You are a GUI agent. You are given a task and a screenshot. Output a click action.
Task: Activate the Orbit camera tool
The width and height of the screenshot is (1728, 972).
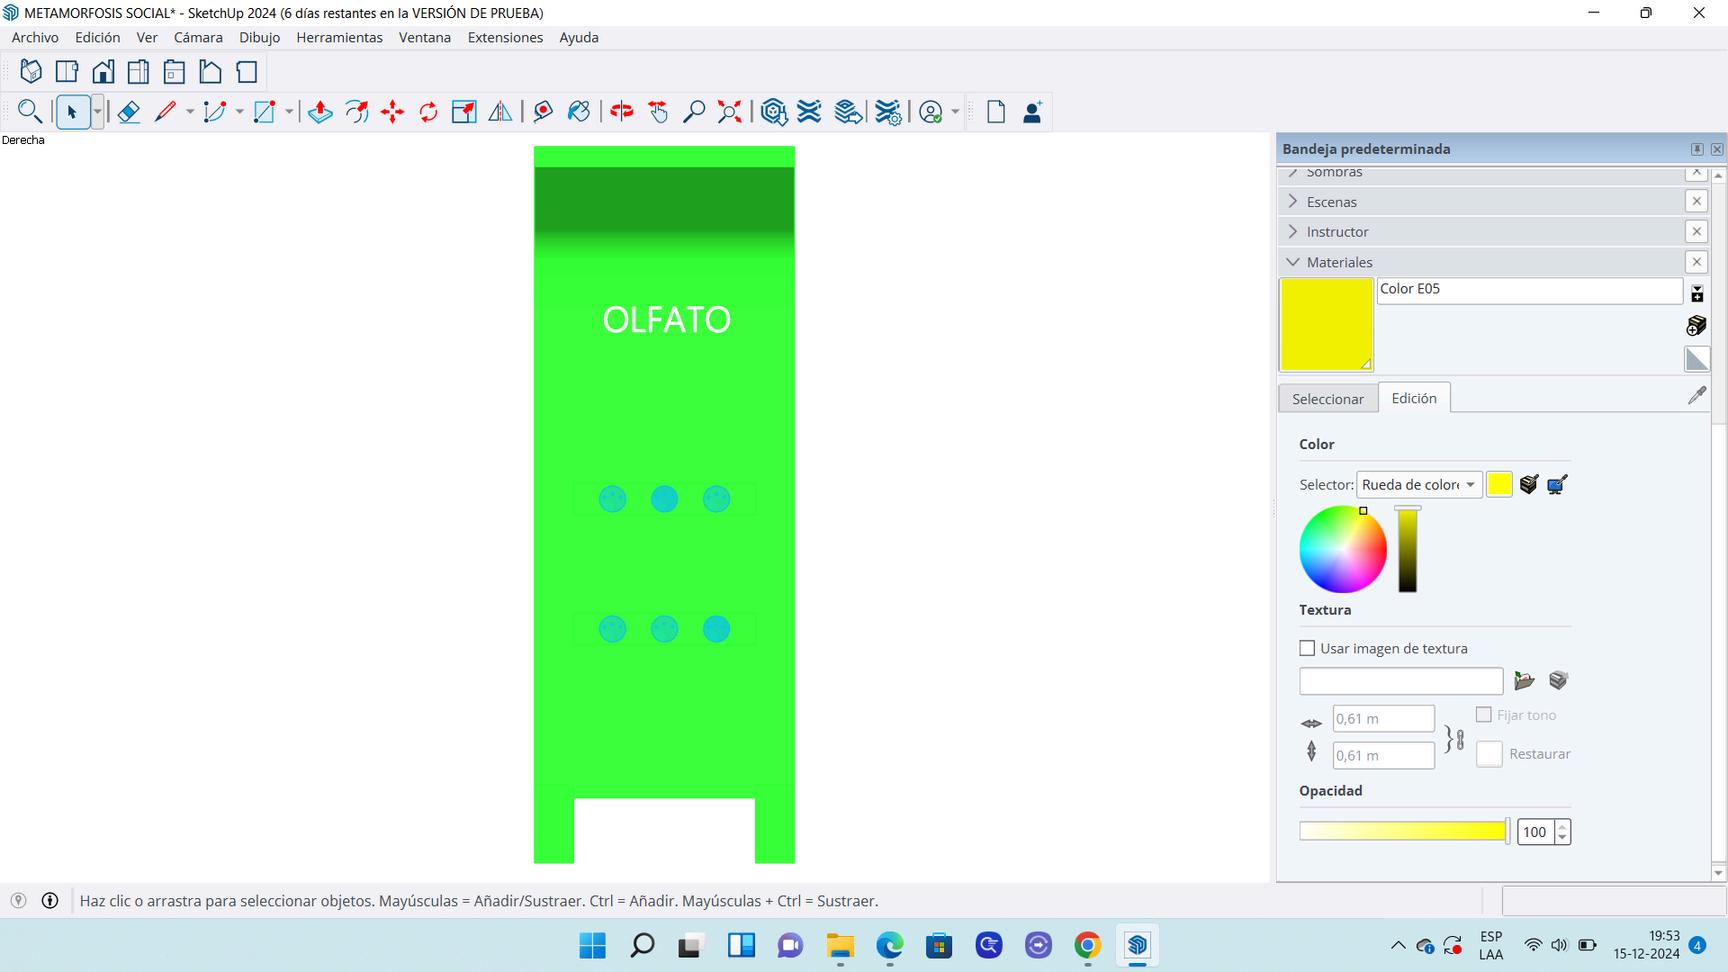pyautogui.click(x=622, y=112)
